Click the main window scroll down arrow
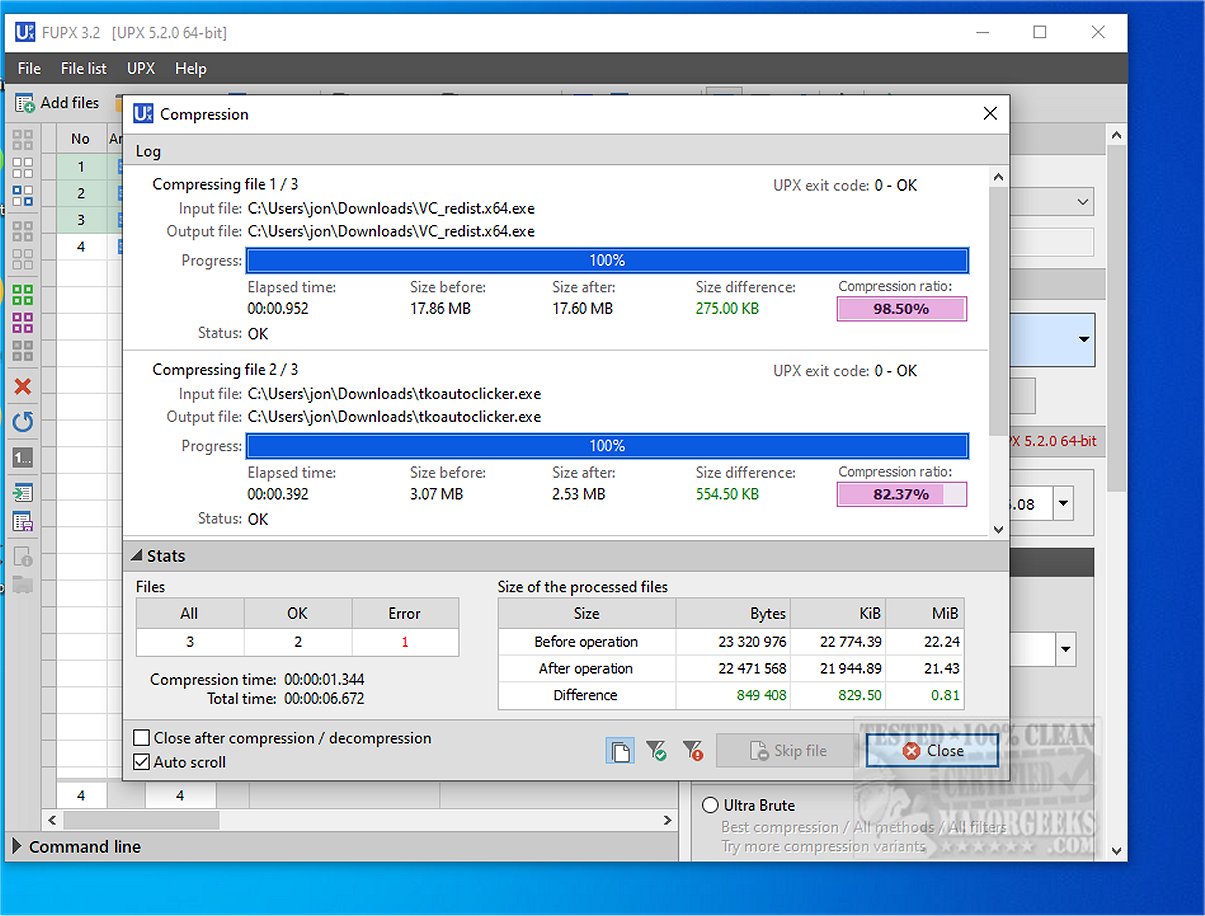The height and width of the screenshot is (916, 1205). click(1117, 850)
